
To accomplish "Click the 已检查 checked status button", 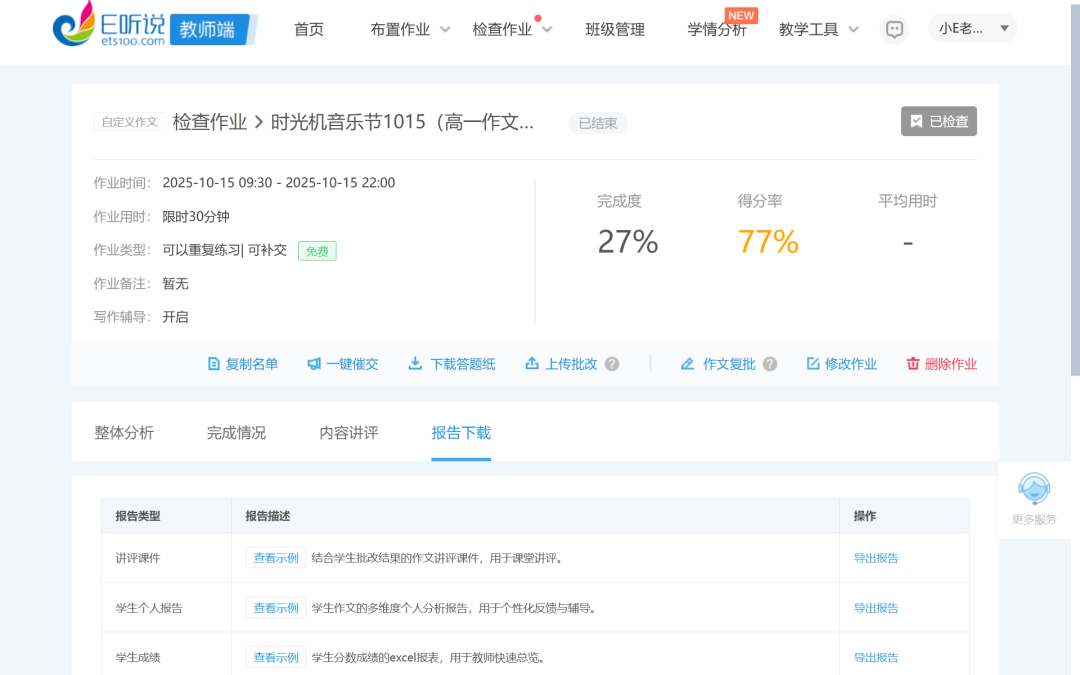I will [938, 122].
